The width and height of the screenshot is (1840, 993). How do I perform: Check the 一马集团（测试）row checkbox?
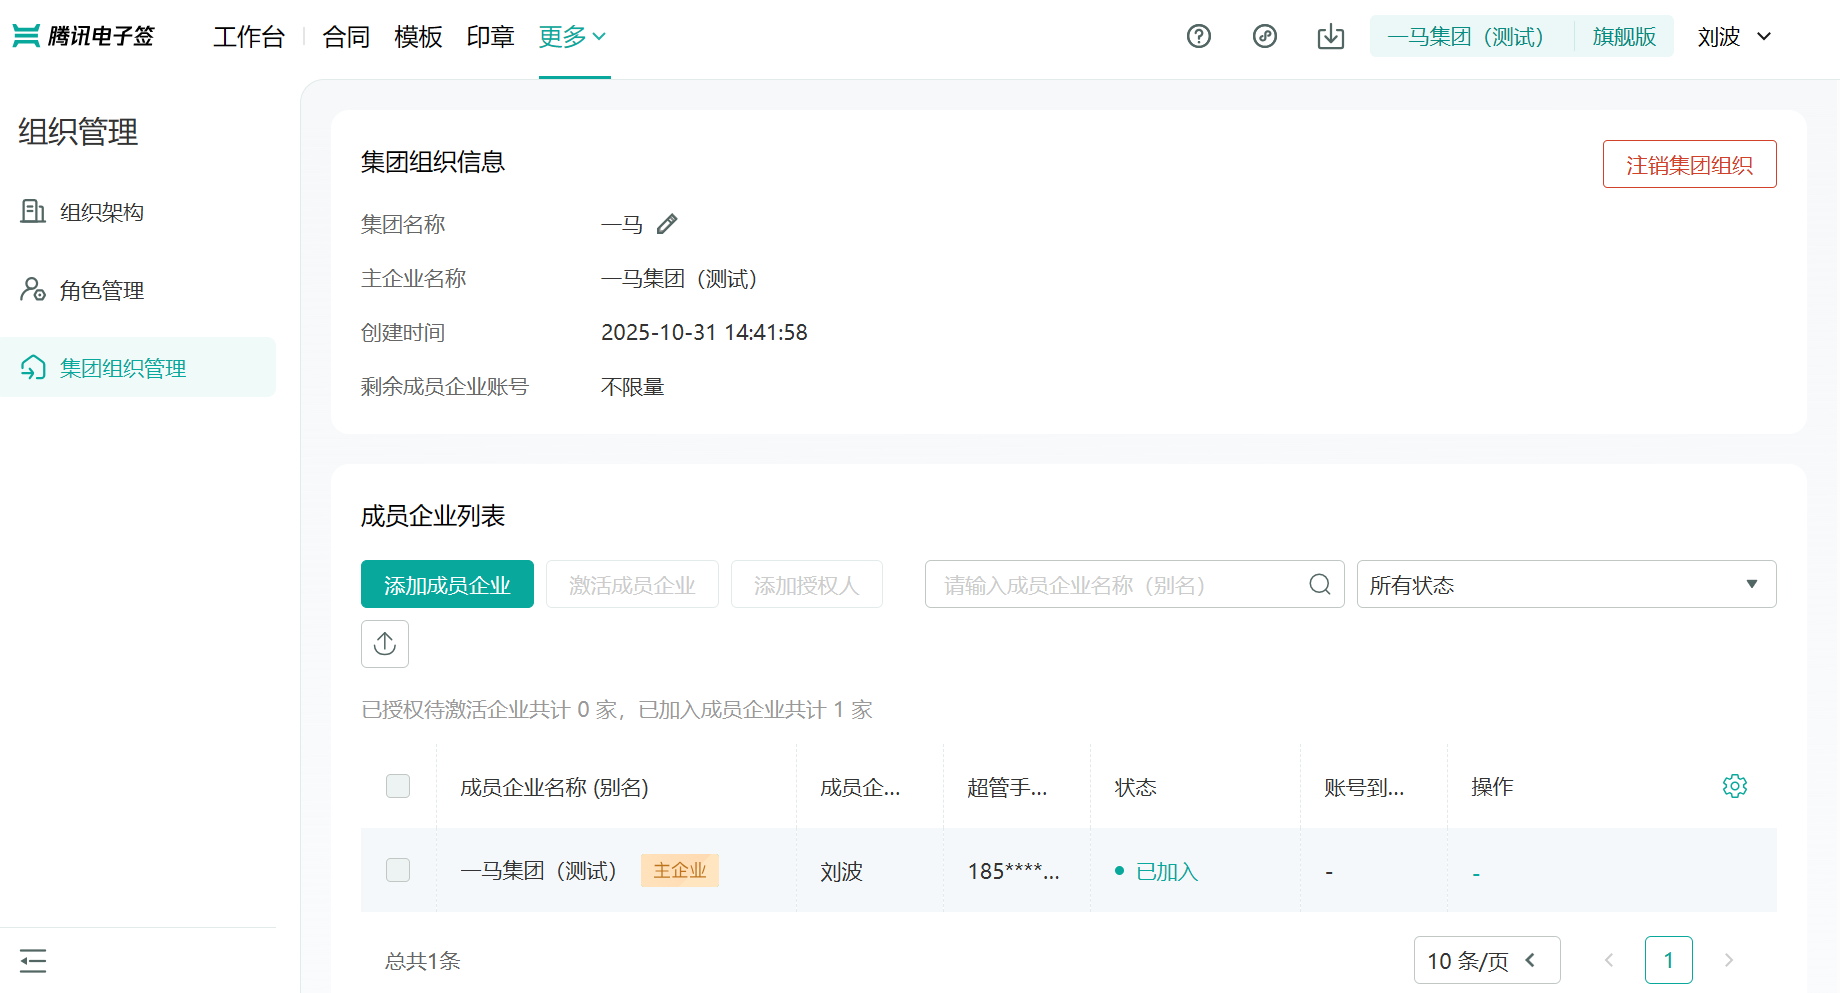[398, 870]
